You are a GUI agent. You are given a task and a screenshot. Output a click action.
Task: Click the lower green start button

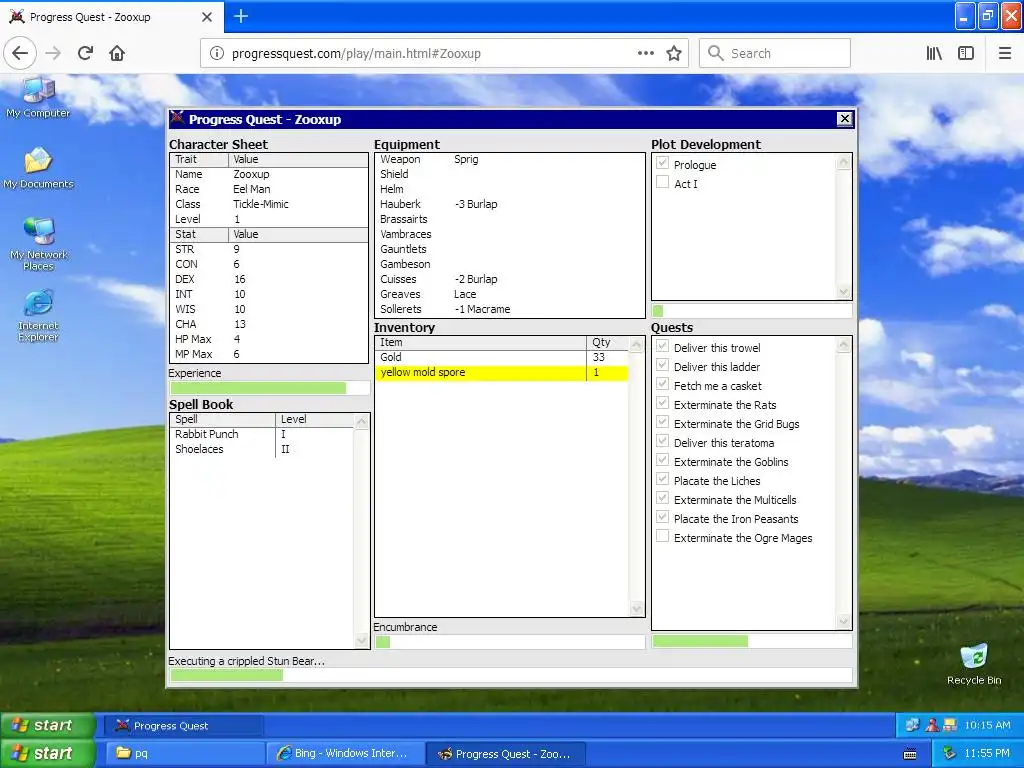click(x=48, y=754)
